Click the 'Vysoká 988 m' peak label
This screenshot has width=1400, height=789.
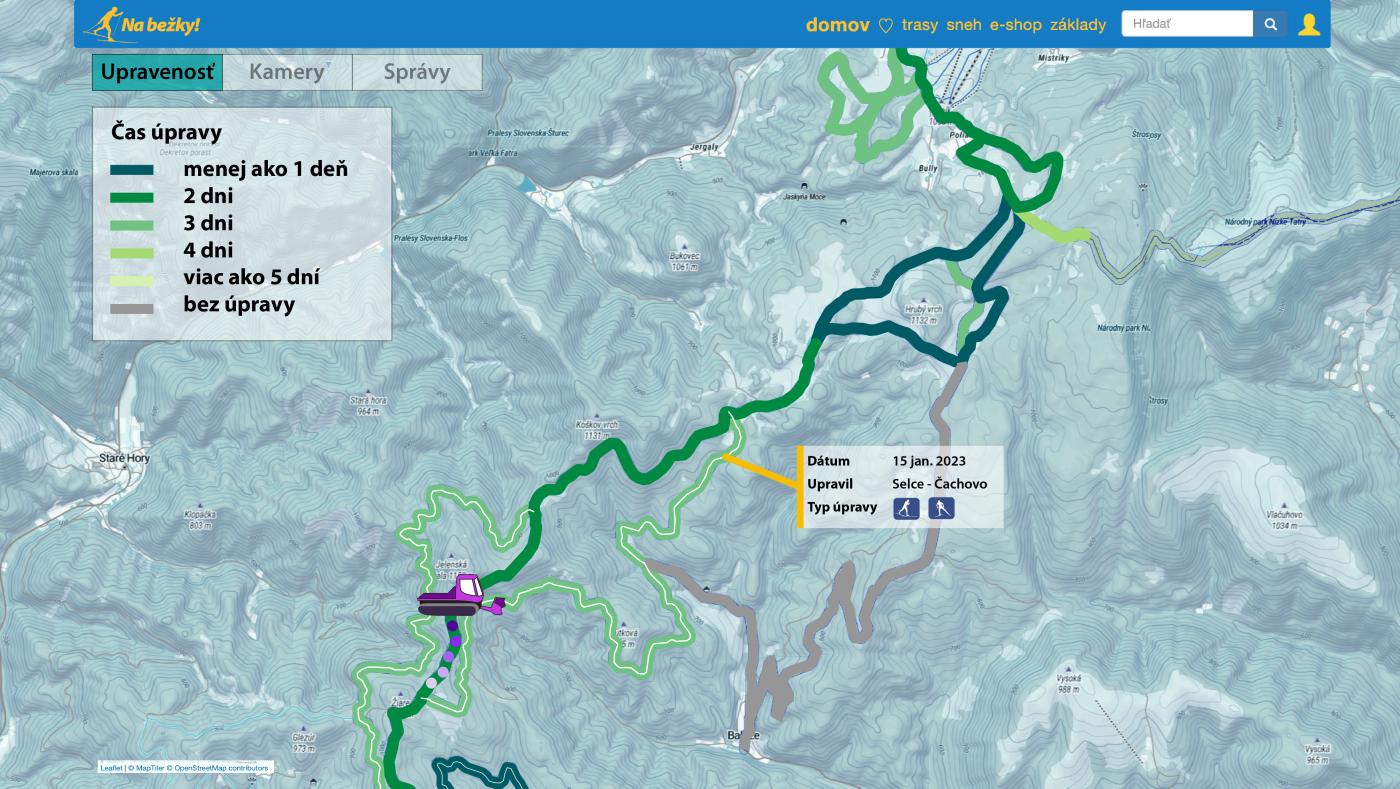click(1068, 683)
